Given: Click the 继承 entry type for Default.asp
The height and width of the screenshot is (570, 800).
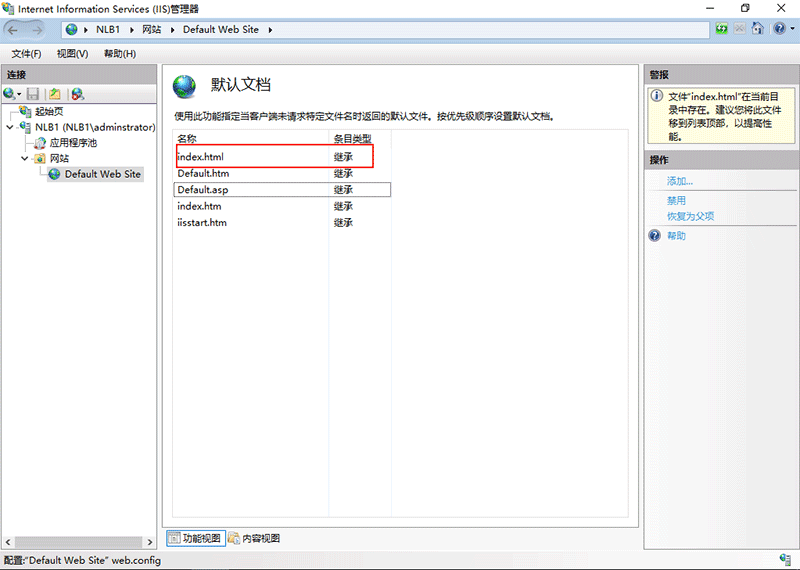Looking at the screenshot, I should pyautogui.click(x=343, y=190).
